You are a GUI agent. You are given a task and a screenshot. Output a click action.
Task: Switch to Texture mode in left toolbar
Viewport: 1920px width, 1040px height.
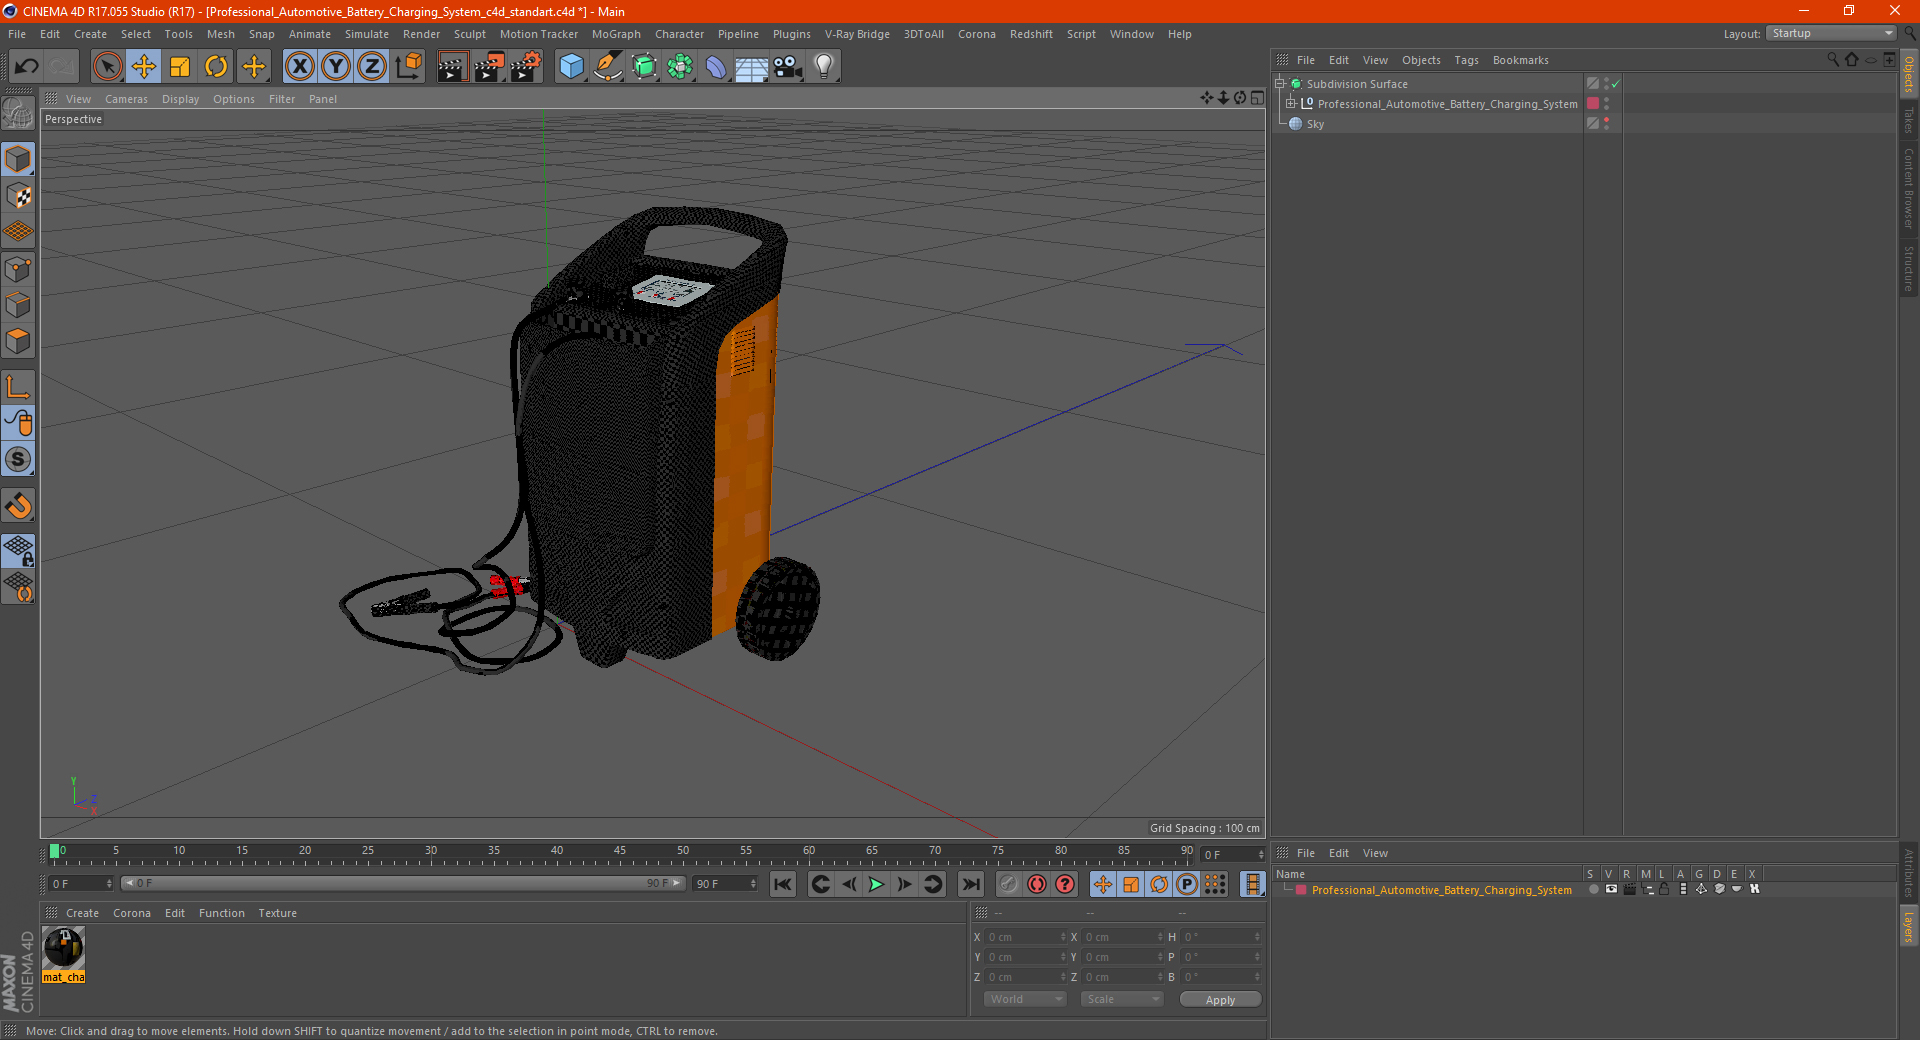click(x=18, y=196)
